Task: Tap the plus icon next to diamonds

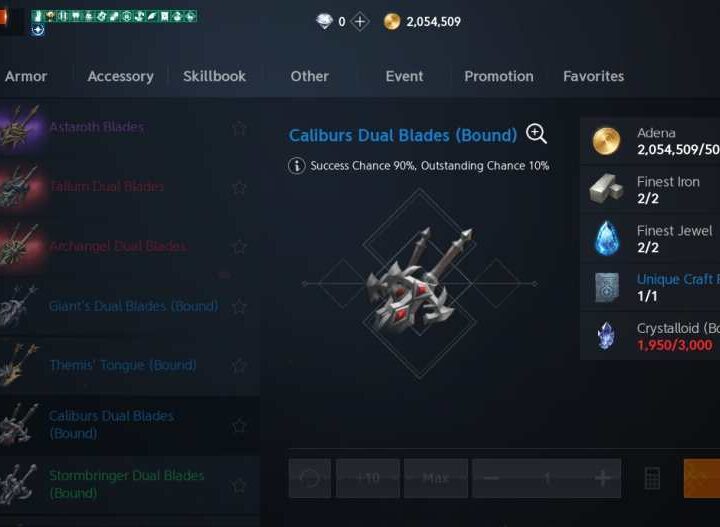Action: [360, 22]
